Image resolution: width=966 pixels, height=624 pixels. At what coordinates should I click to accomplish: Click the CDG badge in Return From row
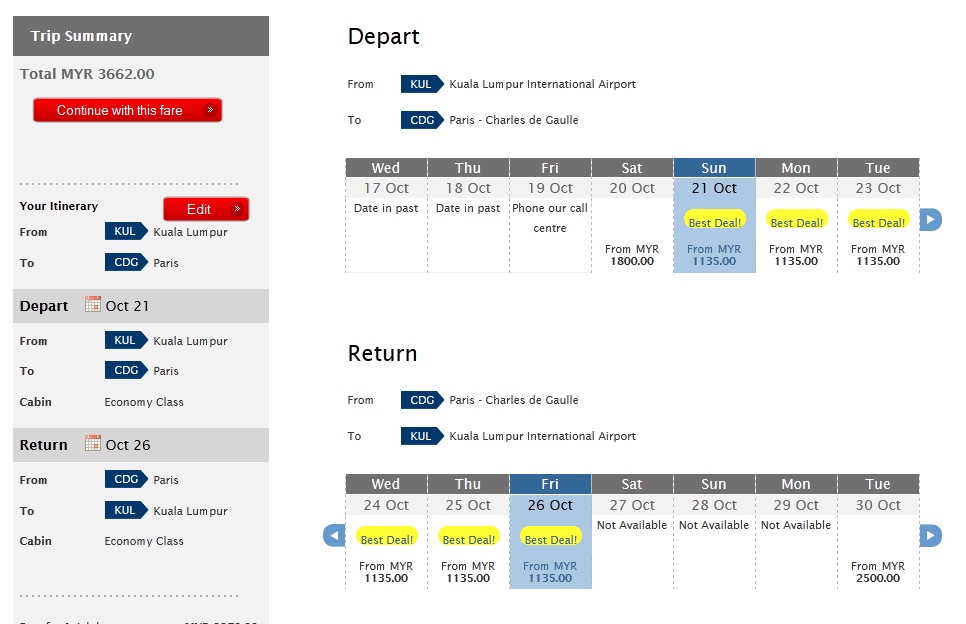(421, 400)
